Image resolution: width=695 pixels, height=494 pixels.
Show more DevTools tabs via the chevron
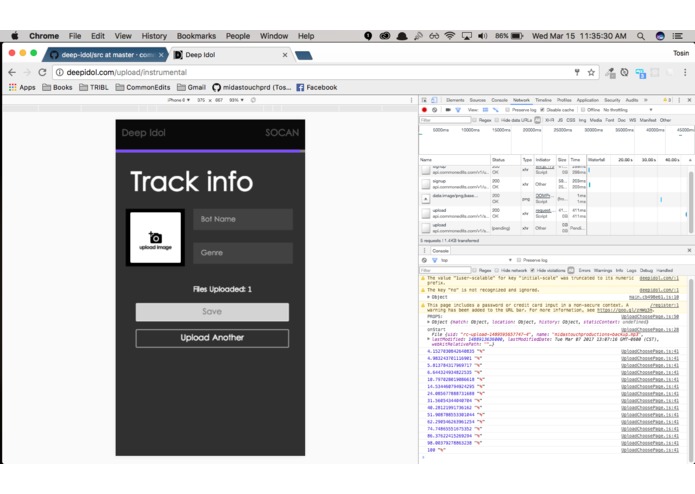point(646,100)
